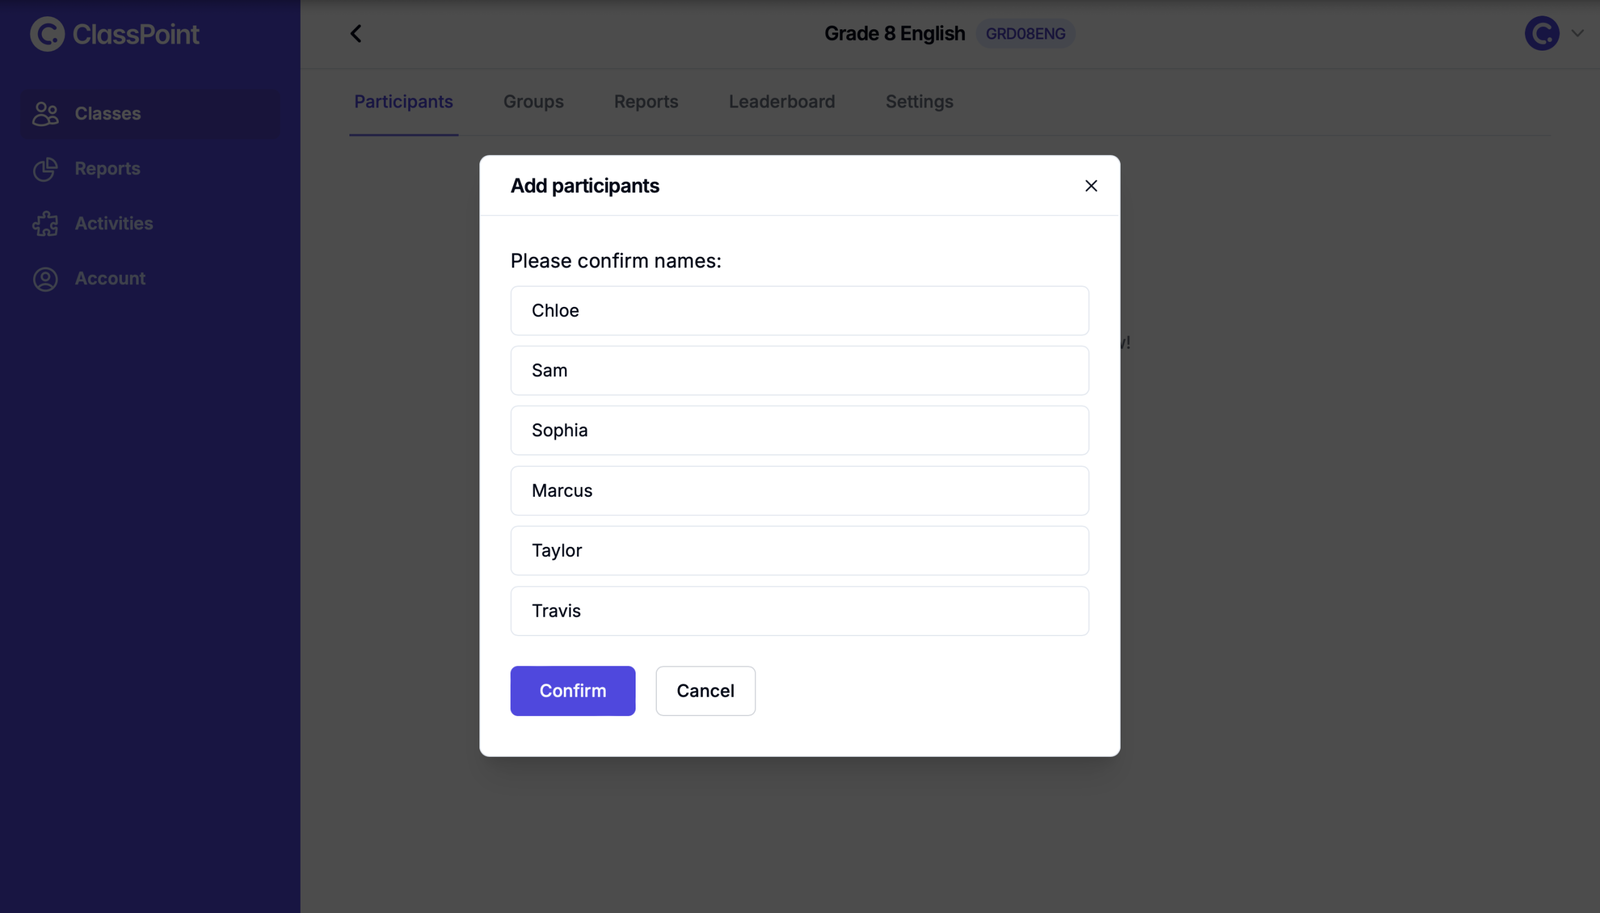Open the Leaderboard tab

781,102
